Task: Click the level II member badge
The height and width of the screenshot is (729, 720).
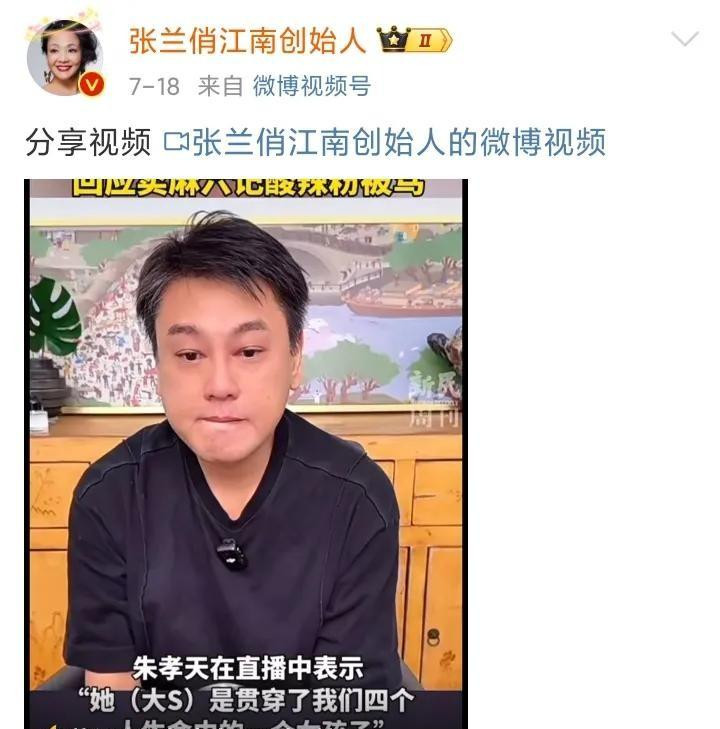Action: point(430,40)
